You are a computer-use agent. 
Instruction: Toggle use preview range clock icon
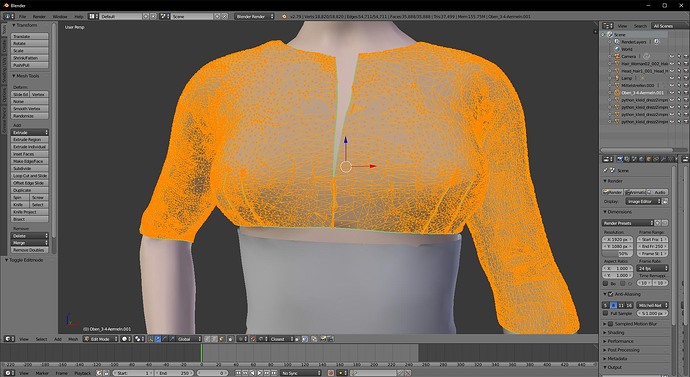tap(99, 373)
